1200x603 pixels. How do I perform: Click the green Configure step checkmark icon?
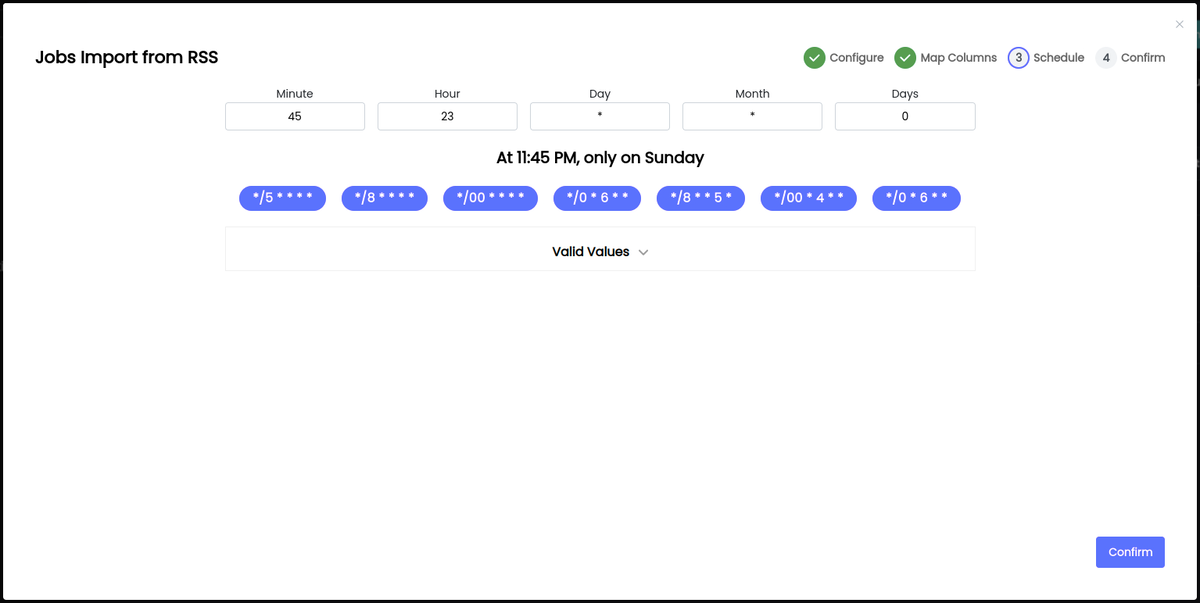[x=814, y=58]
